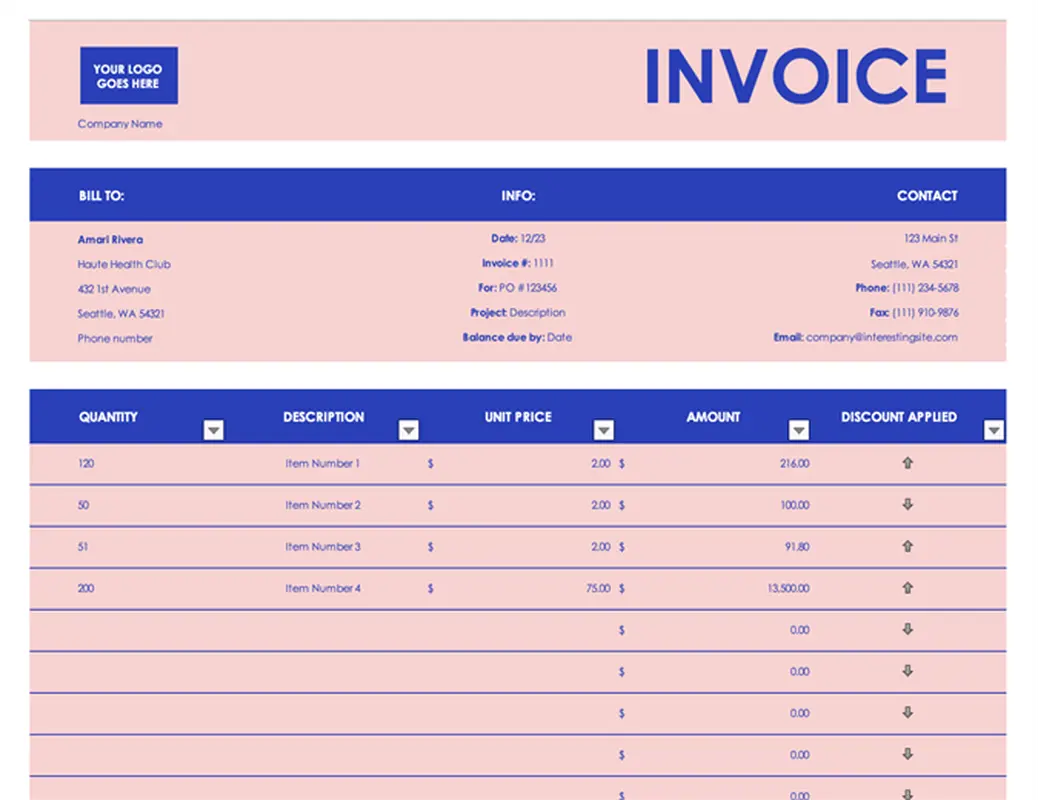Open the Quantity column filter dropdown
The height and width of the screenshot is (800, 1038).
pos(213,430)
